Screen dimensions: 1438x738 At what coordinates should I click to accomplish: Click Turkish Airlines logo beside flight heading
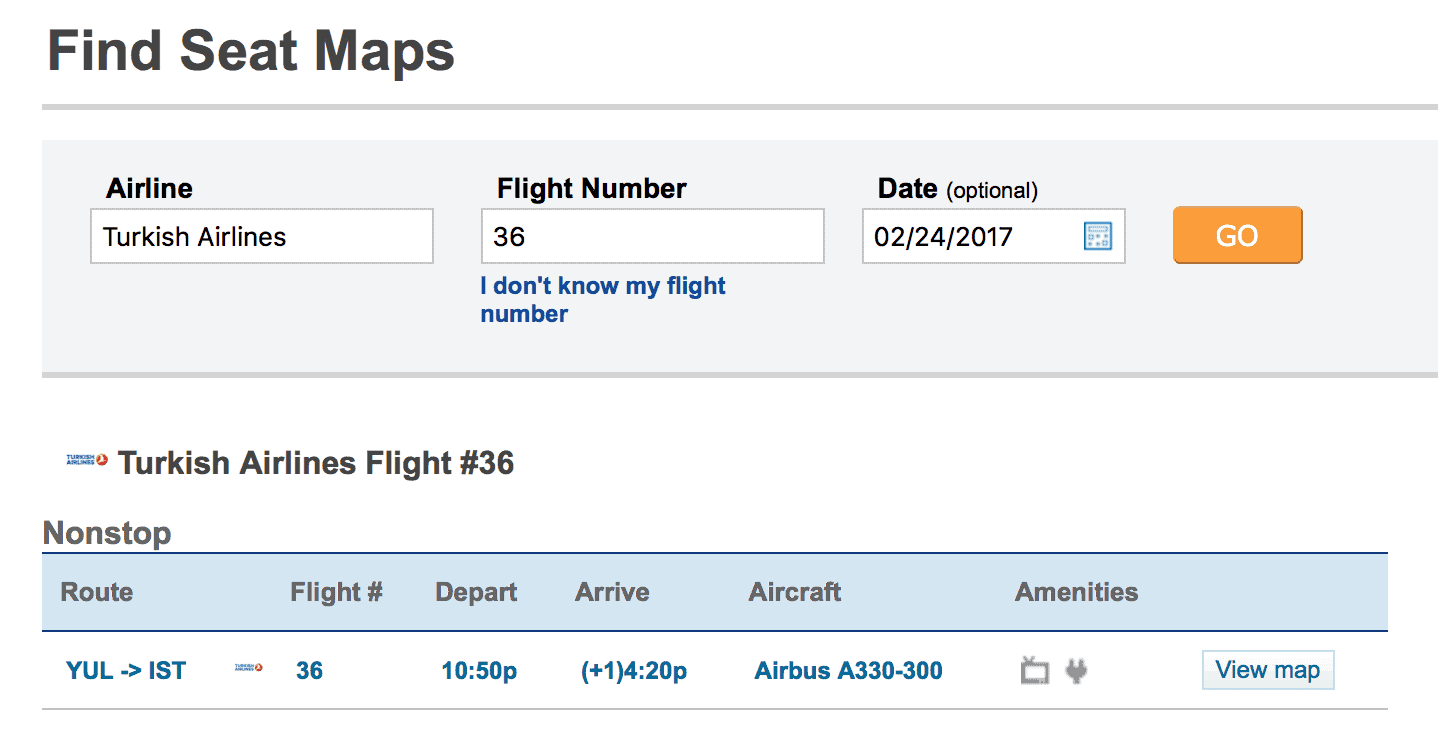coord(87,461)
